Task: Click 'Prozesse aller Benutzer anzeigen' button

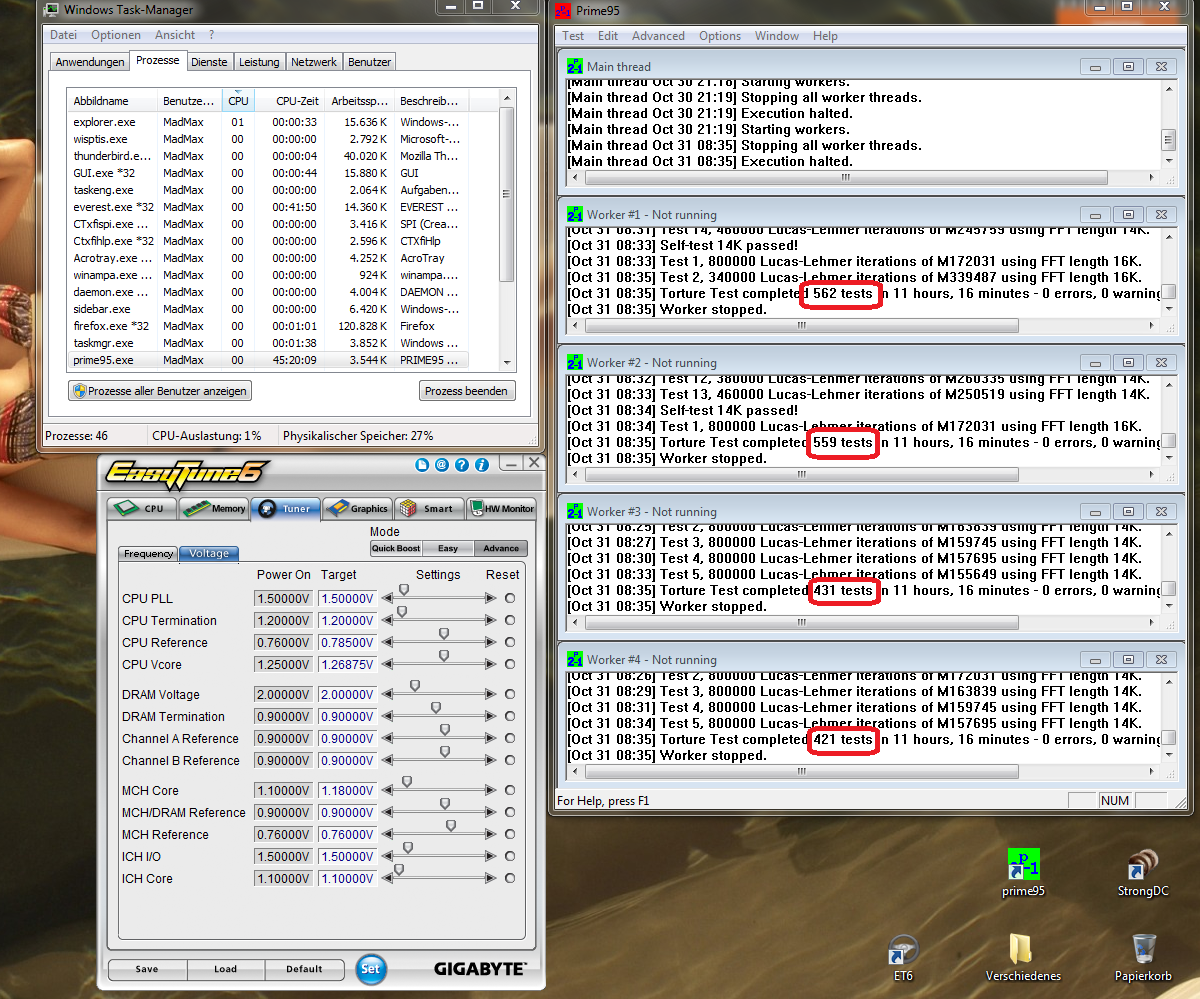Action: click(x=159, y=391)
